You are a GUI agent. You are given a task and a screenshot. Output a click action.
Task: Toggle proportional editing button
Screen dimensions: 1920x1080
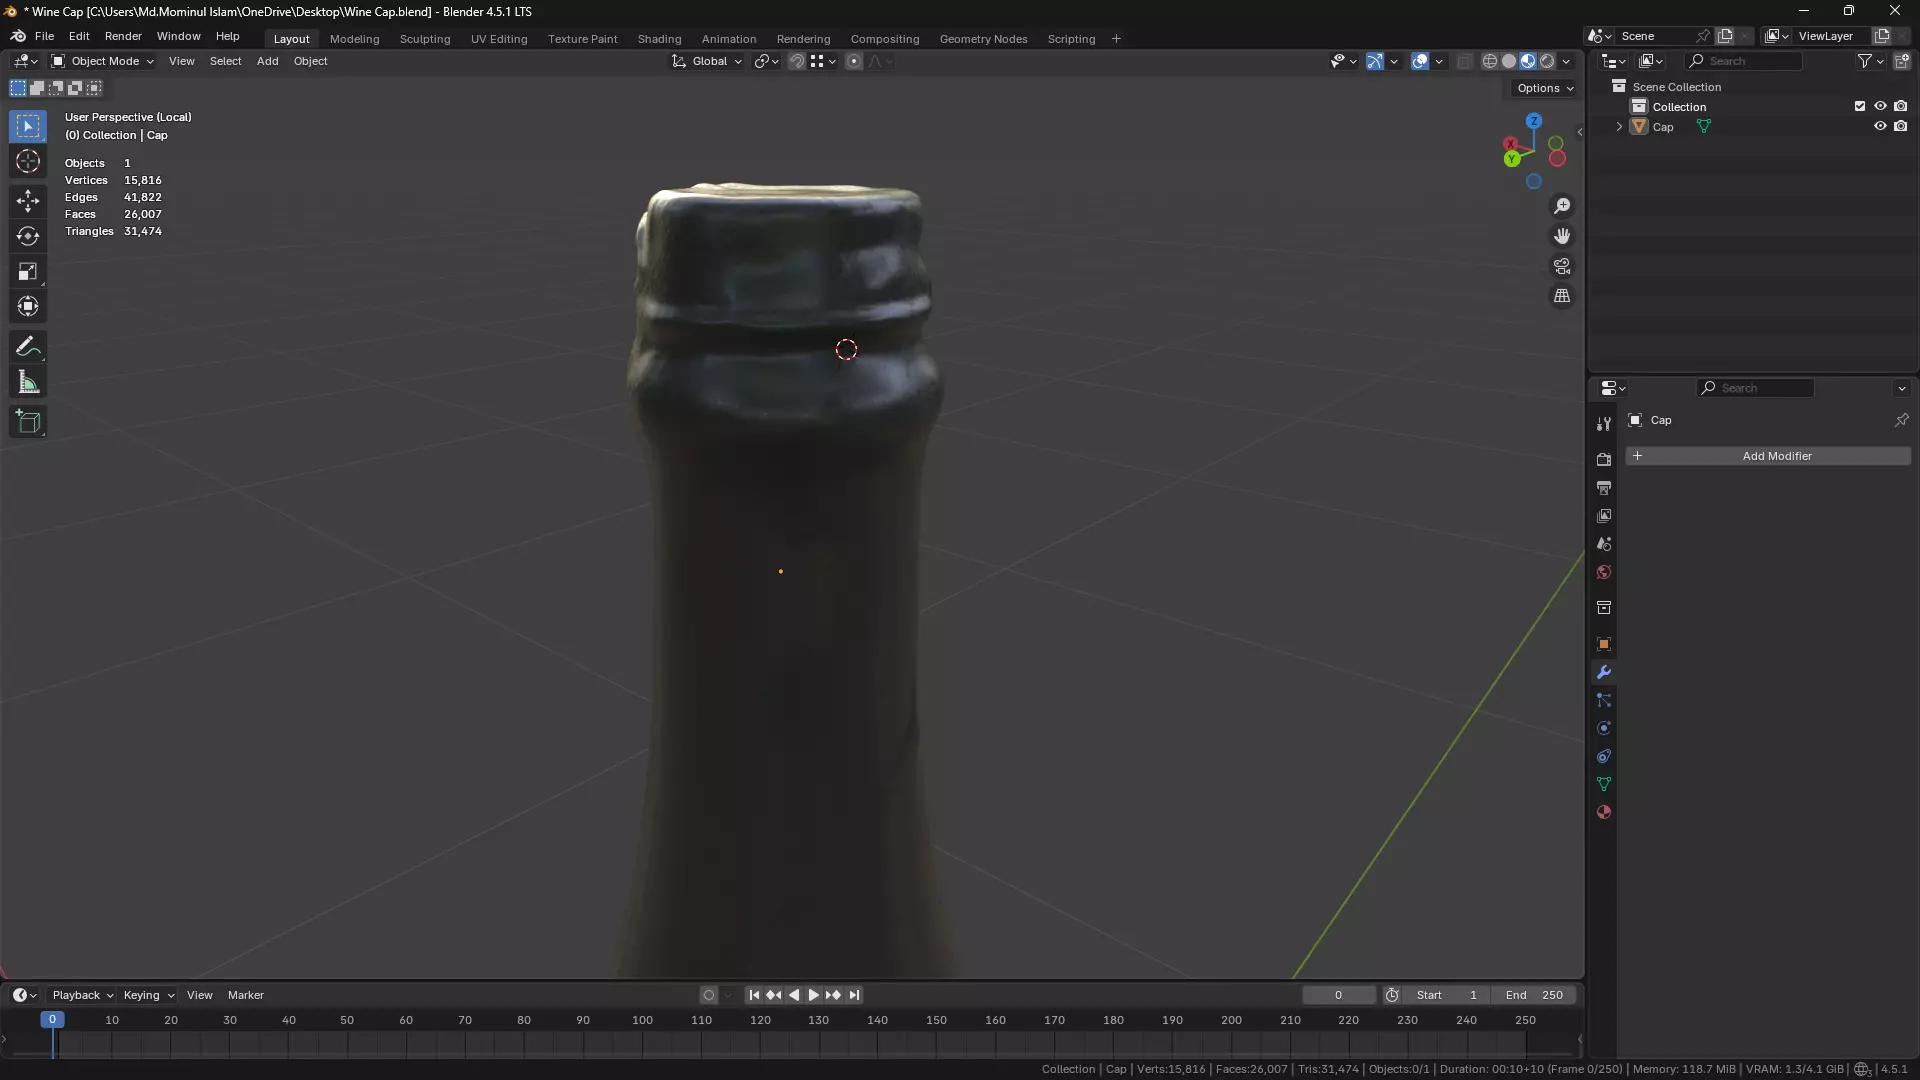pos(854,61)
